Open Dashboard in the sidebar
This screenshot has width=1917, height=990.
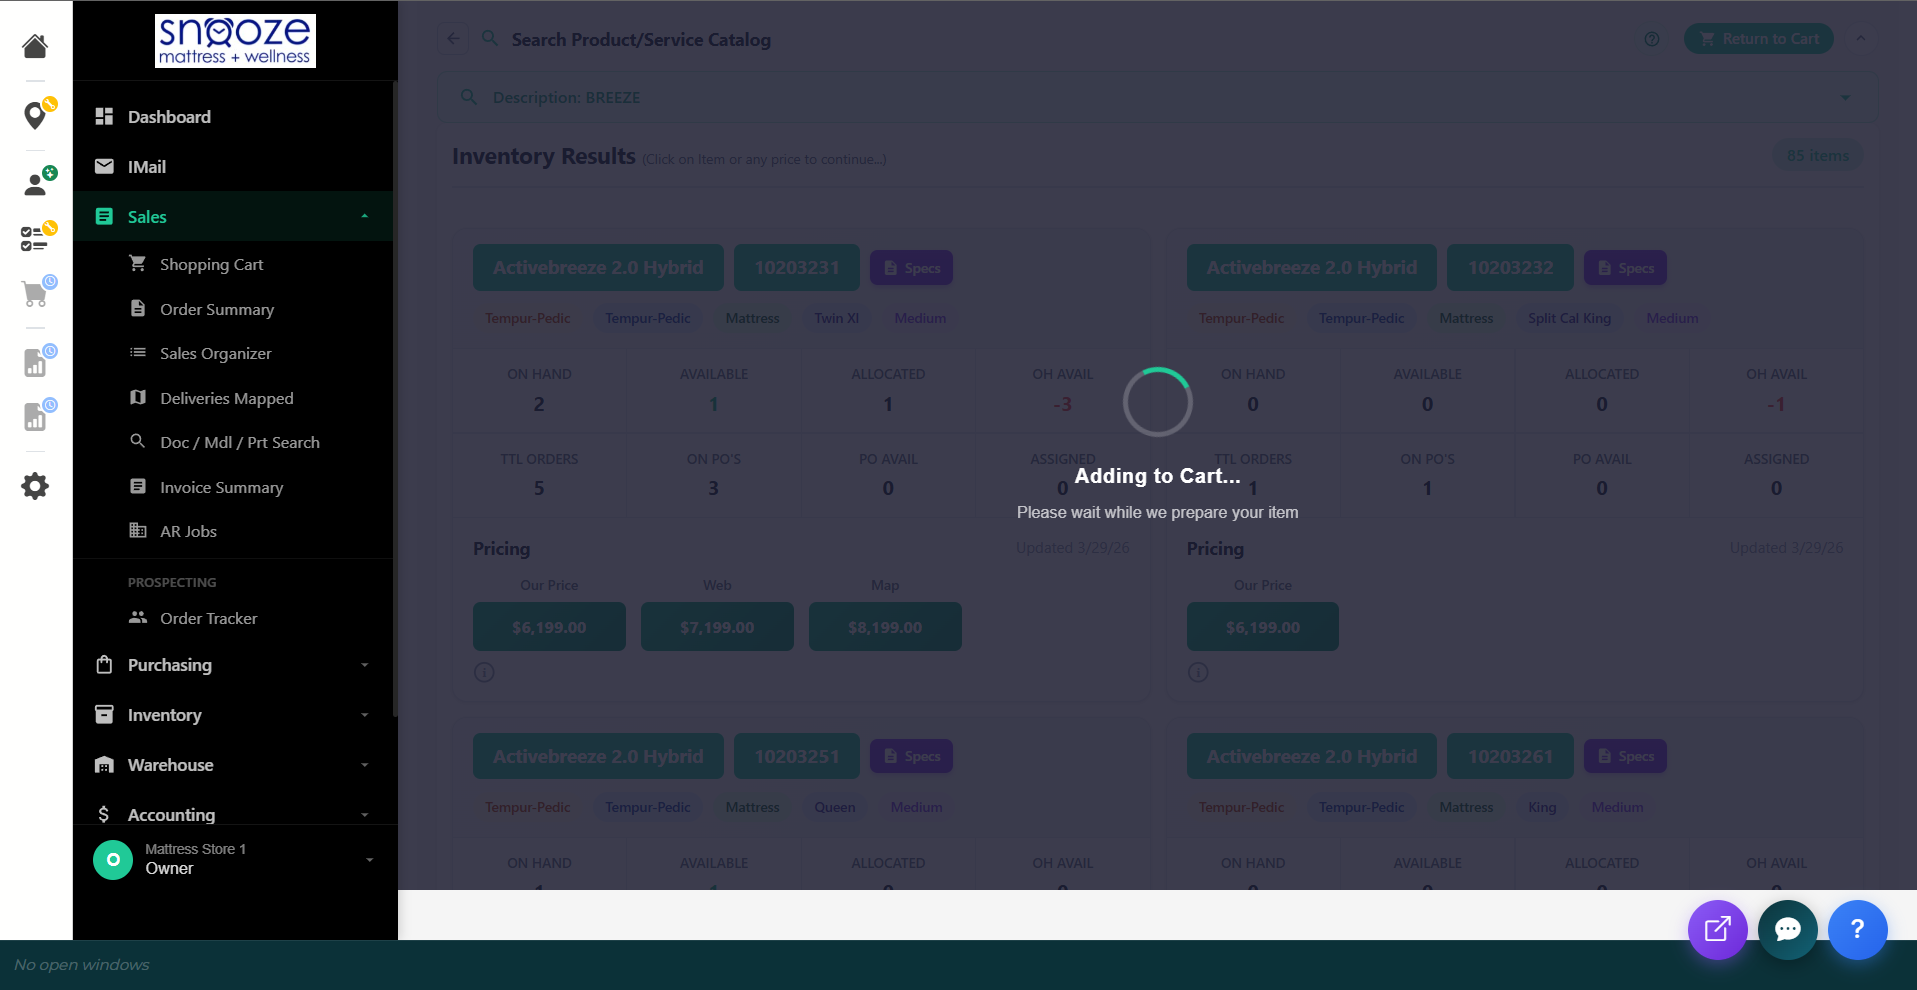click(x=233, y=116)
